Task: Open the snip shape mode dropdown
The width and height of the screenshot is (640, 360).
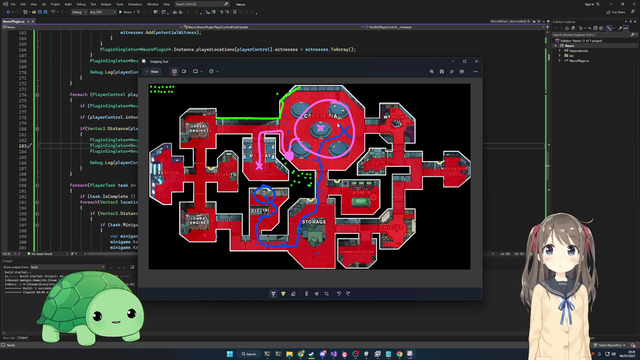Action: 198,71
